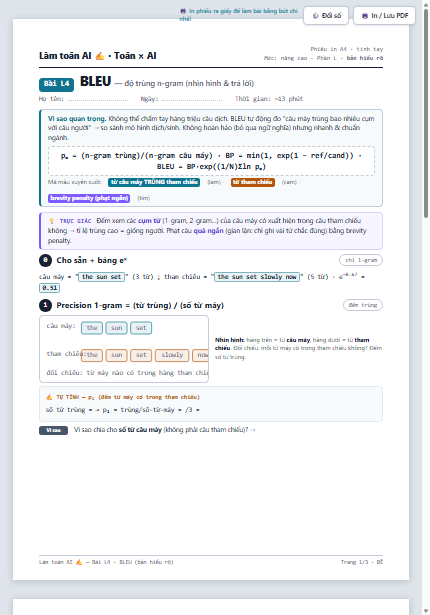Click the printer icon on In / Lưu PDF

click(x=365, y=16)
